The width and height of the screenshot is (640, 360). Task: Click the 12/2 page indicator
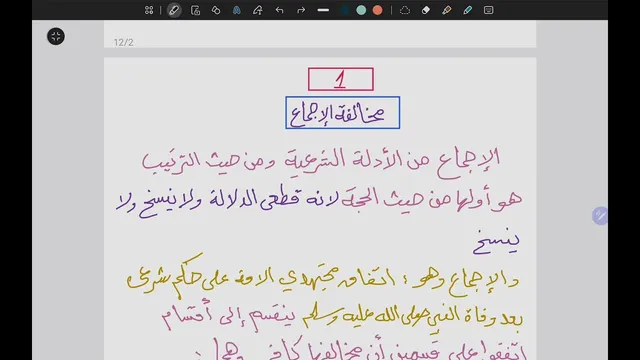point(124,42)
